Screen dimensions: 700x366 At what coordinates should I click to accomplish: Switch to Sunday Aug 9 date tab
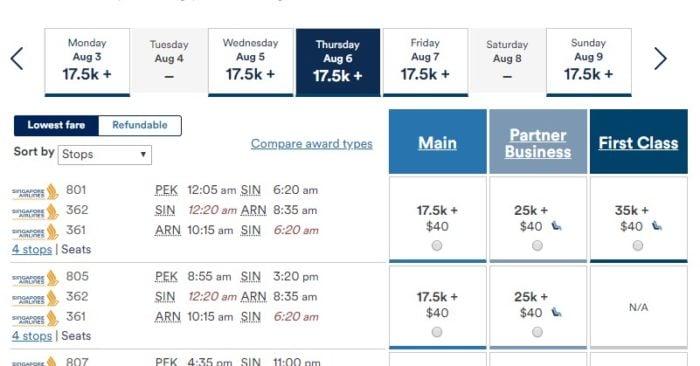[588, 62]
